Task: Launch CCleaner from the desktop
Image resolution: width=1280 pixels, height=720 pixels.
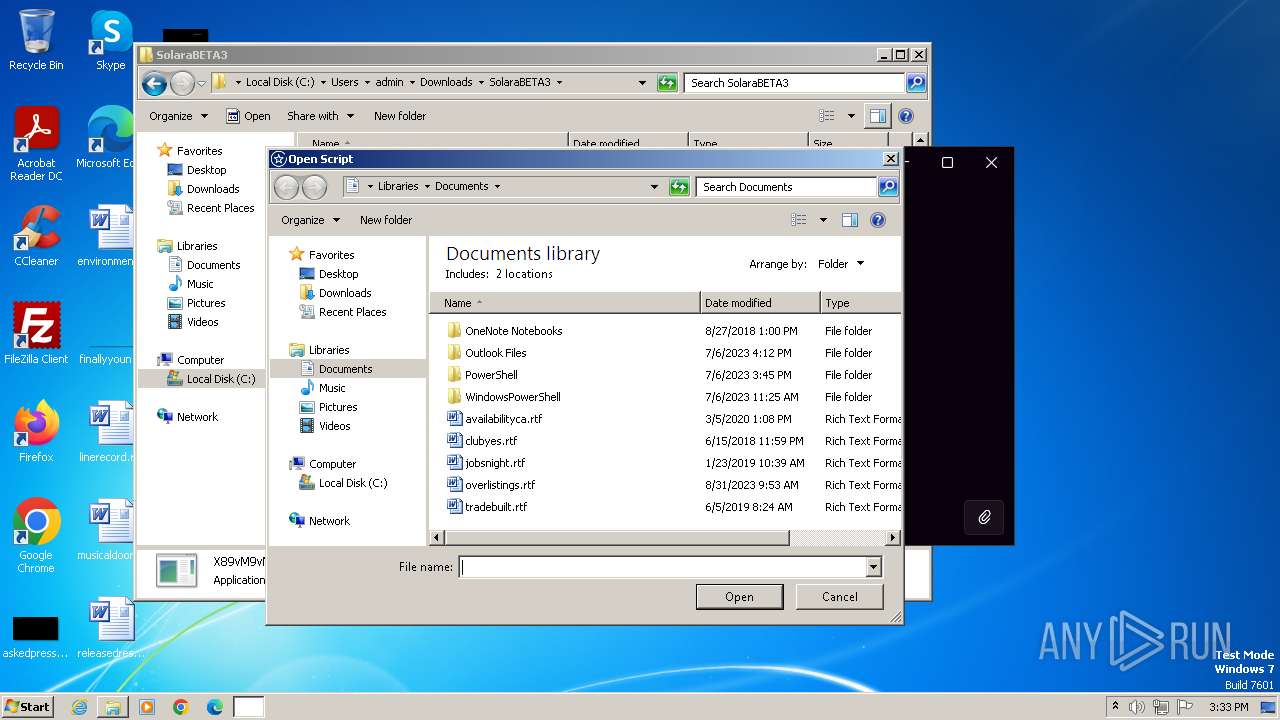Action: [x=36, y=236]
